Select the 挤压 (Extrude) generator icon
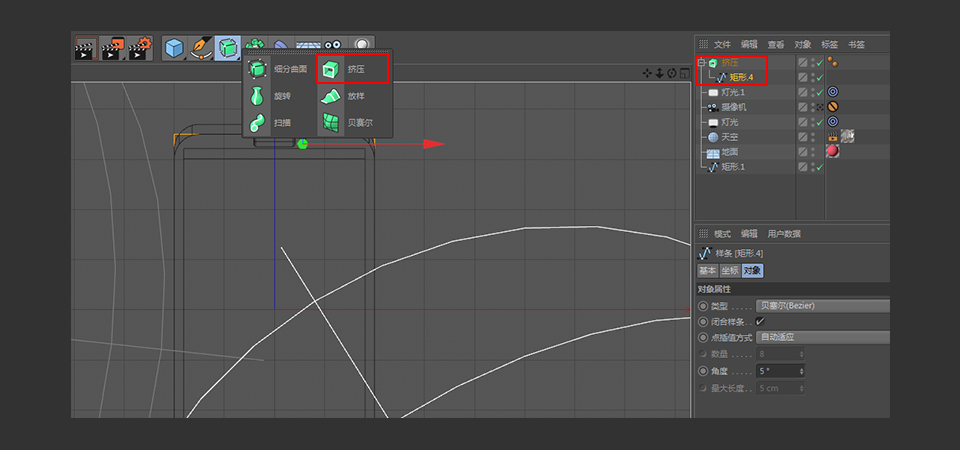The height and width of the screenshot is (450, 960). click(x=329, y=70)
